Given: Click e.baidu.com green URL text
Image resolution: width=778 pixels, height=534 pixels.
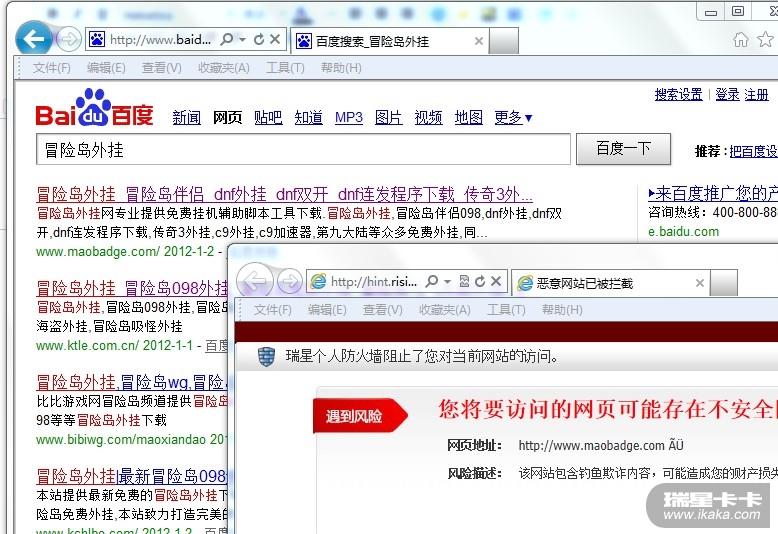Looking at the screenshot, I should tap(683, 231).
